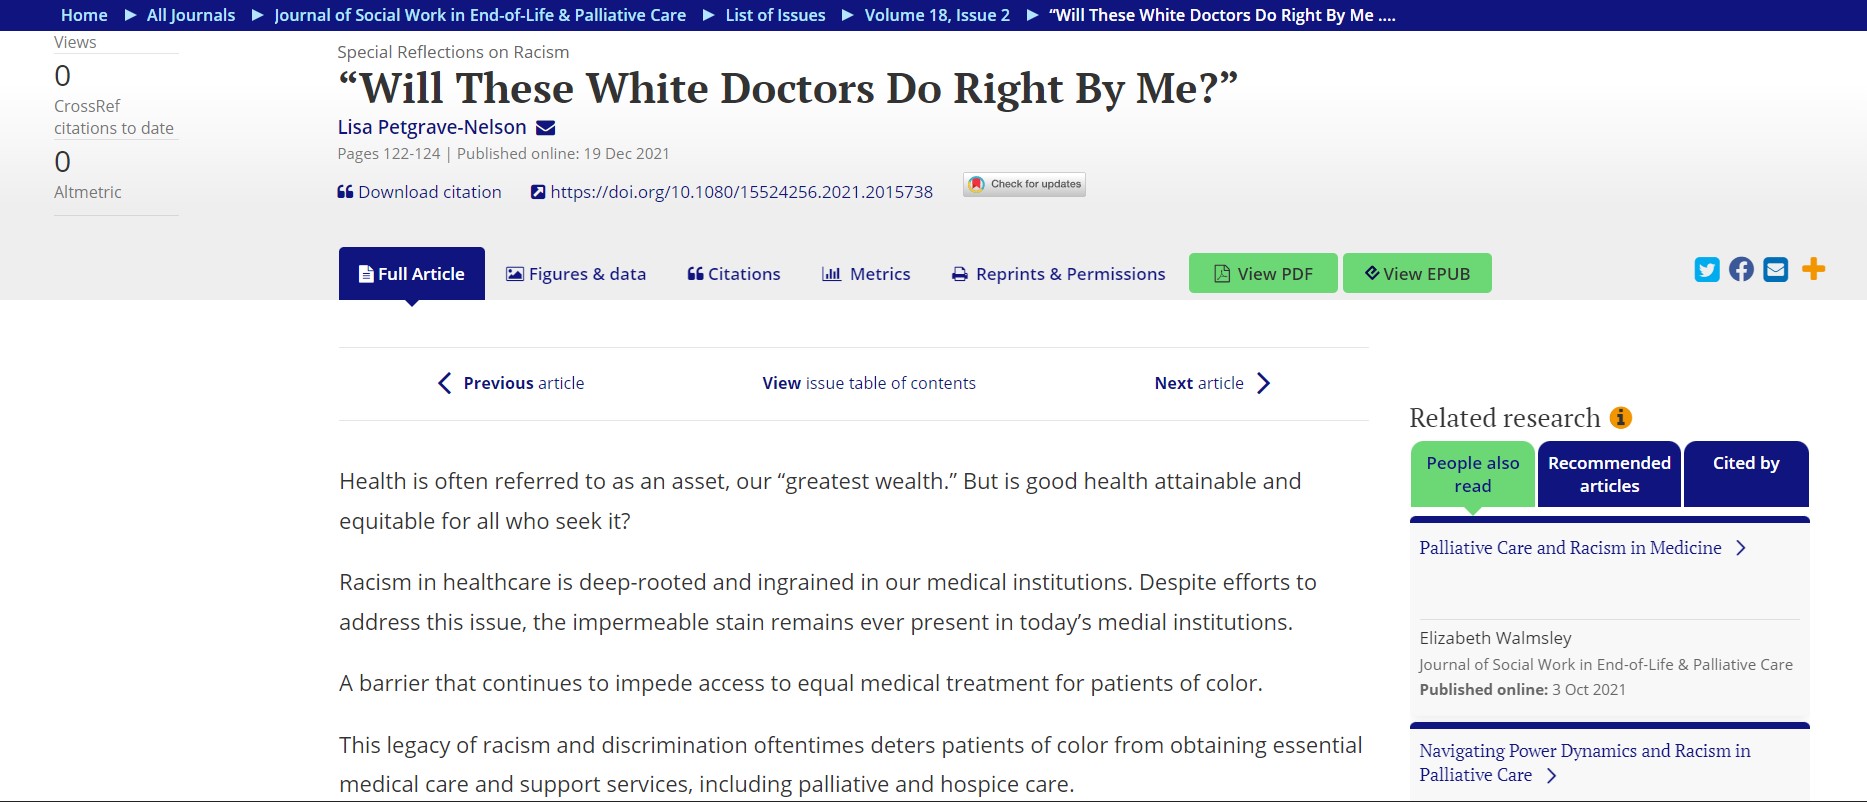Screen dimensions: 1867x802
Task: Open Palliative Care and Racism in Medicine
Action: (x=1570, y=548)
